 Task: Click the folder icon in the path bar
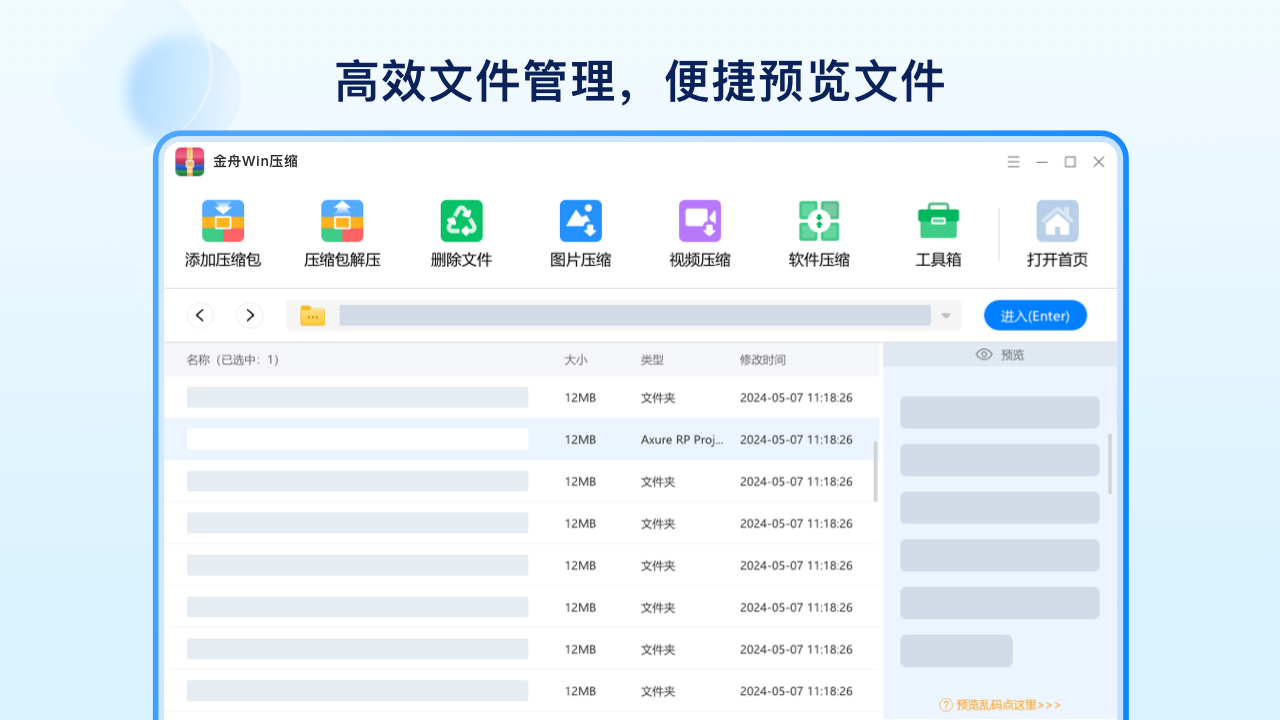click(x=312, y=315)
